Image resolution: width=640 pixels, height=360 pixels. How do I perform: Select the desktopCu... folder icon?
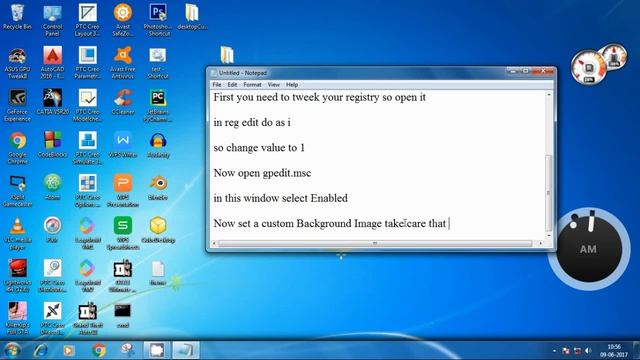[x=192, y=17]
